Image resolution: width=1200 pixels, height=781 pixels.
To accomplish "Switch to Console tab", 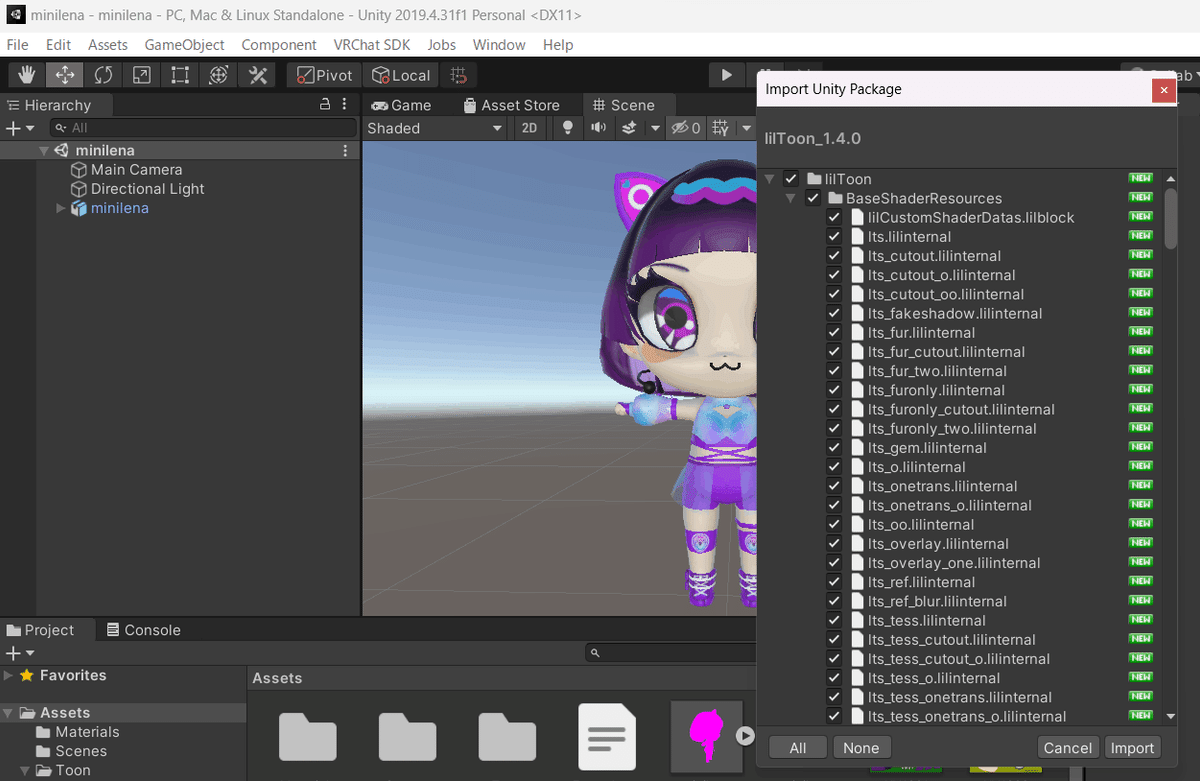I will [x=142, y=630].
